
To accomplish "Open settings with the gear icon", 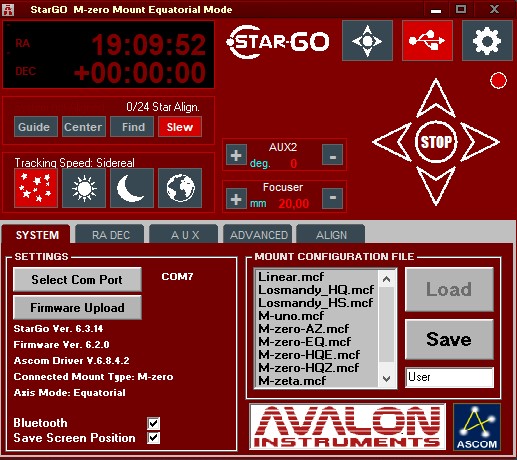I will [x=487, y=41].
